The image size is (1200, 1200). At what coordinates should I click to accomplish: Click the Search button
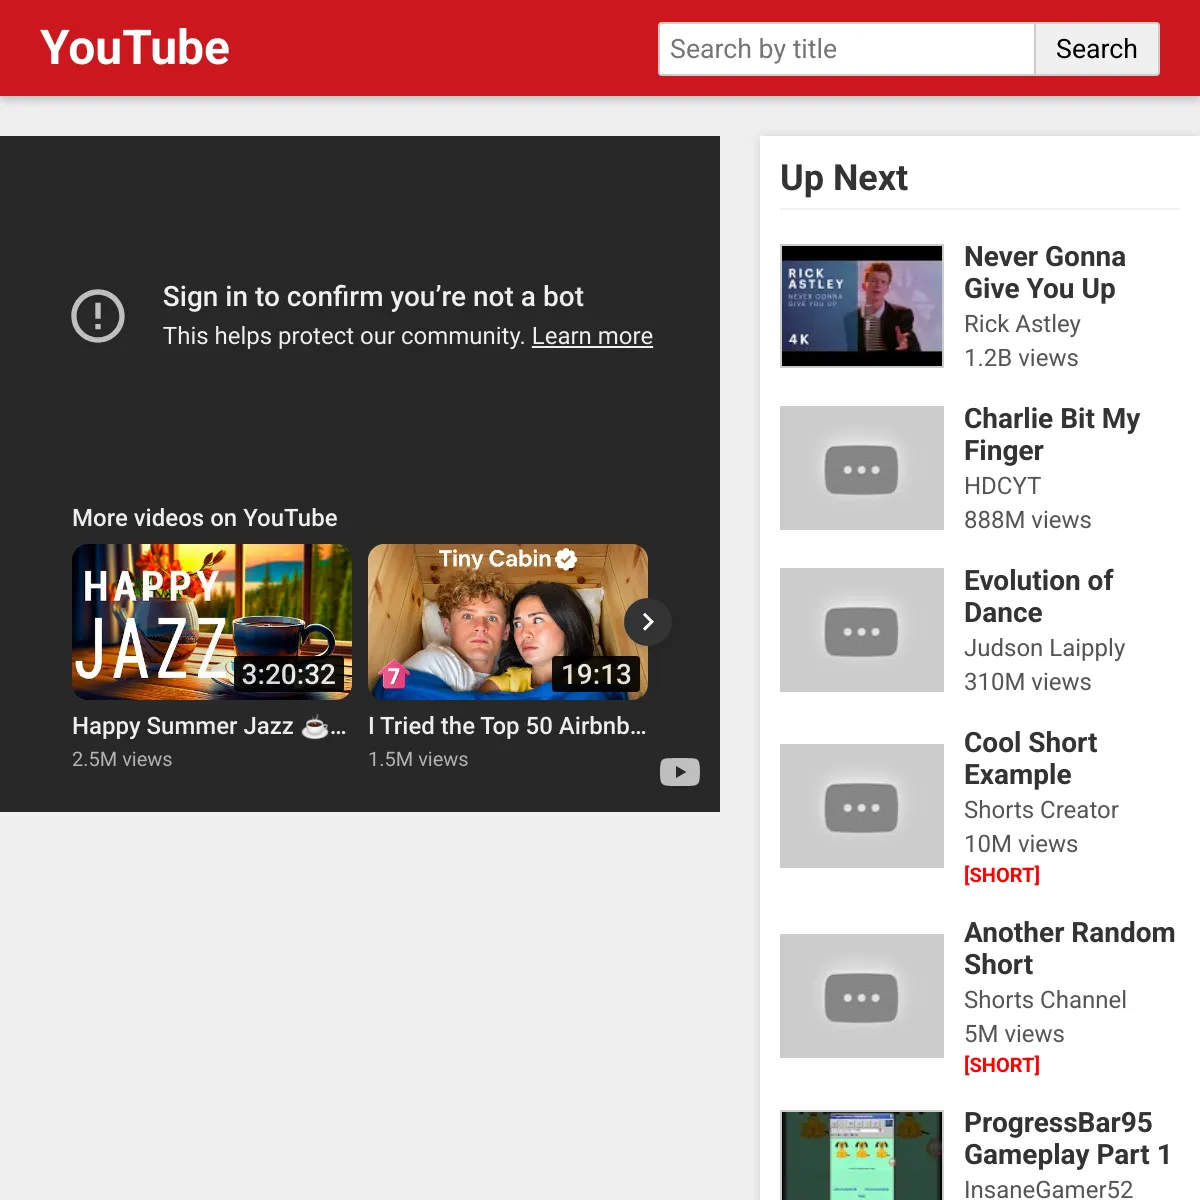[x=1097, y=49]
